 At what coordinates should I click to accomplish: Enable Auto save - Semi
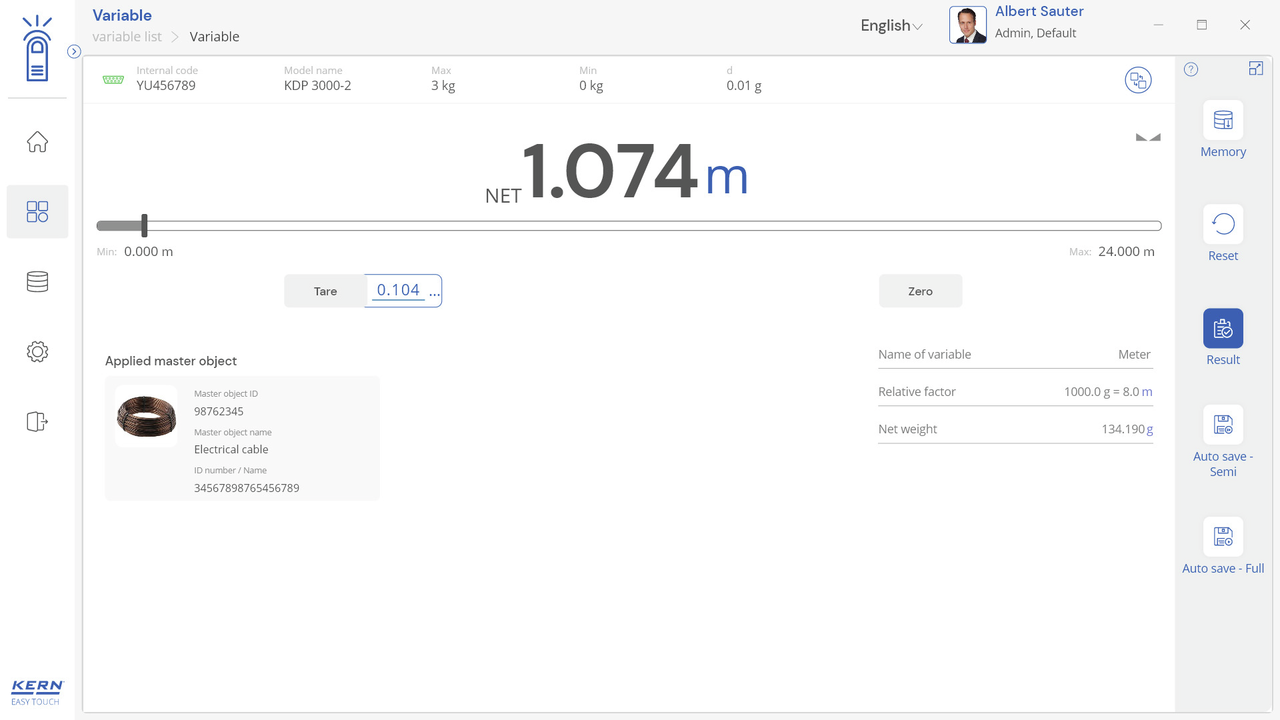click(1222, 425)
